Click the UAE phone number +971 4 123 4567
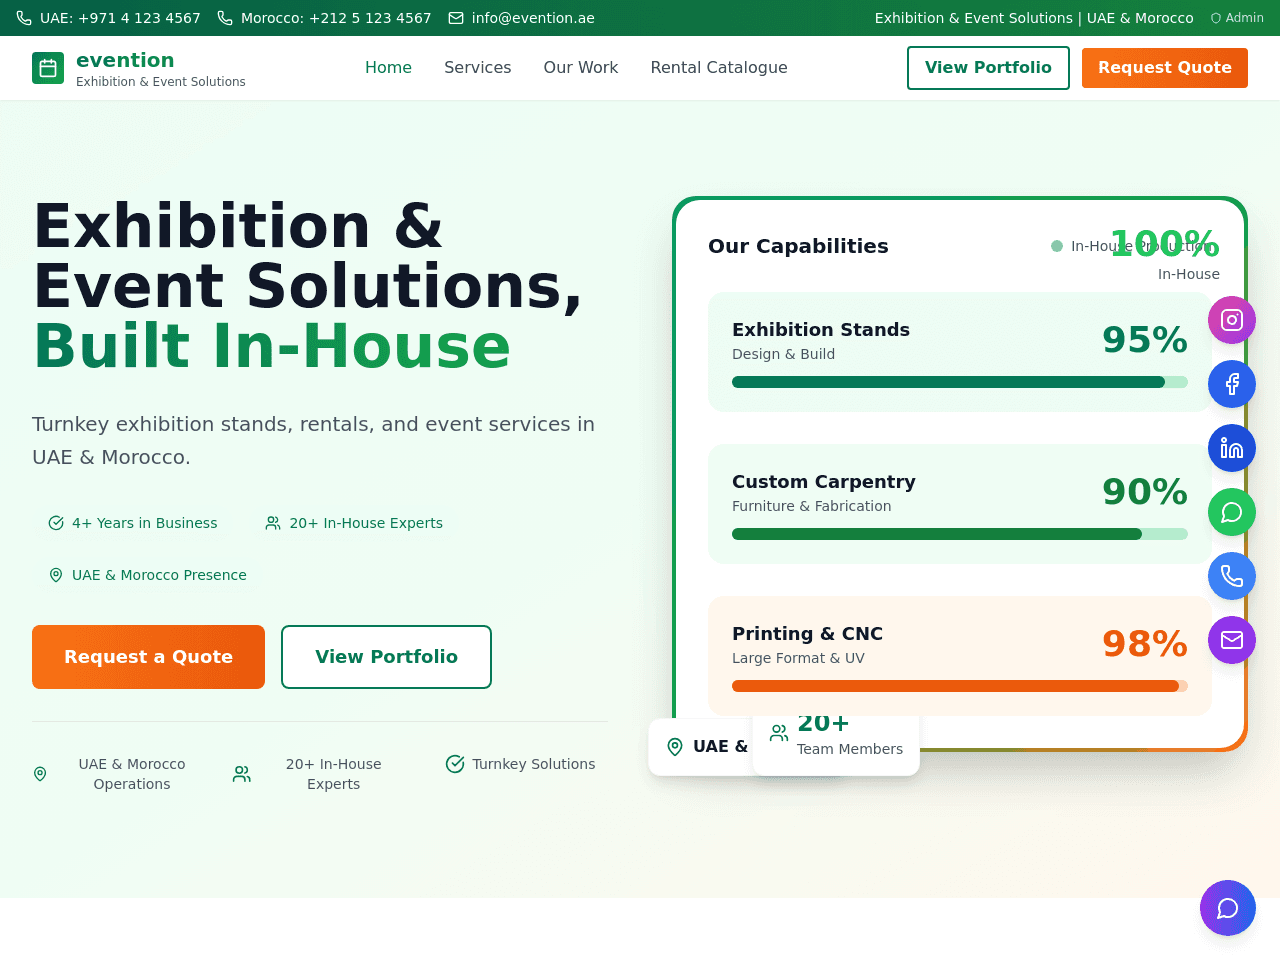Image resolution: width=1280 pixels, height=960 pixels. [x=120, y=18]
